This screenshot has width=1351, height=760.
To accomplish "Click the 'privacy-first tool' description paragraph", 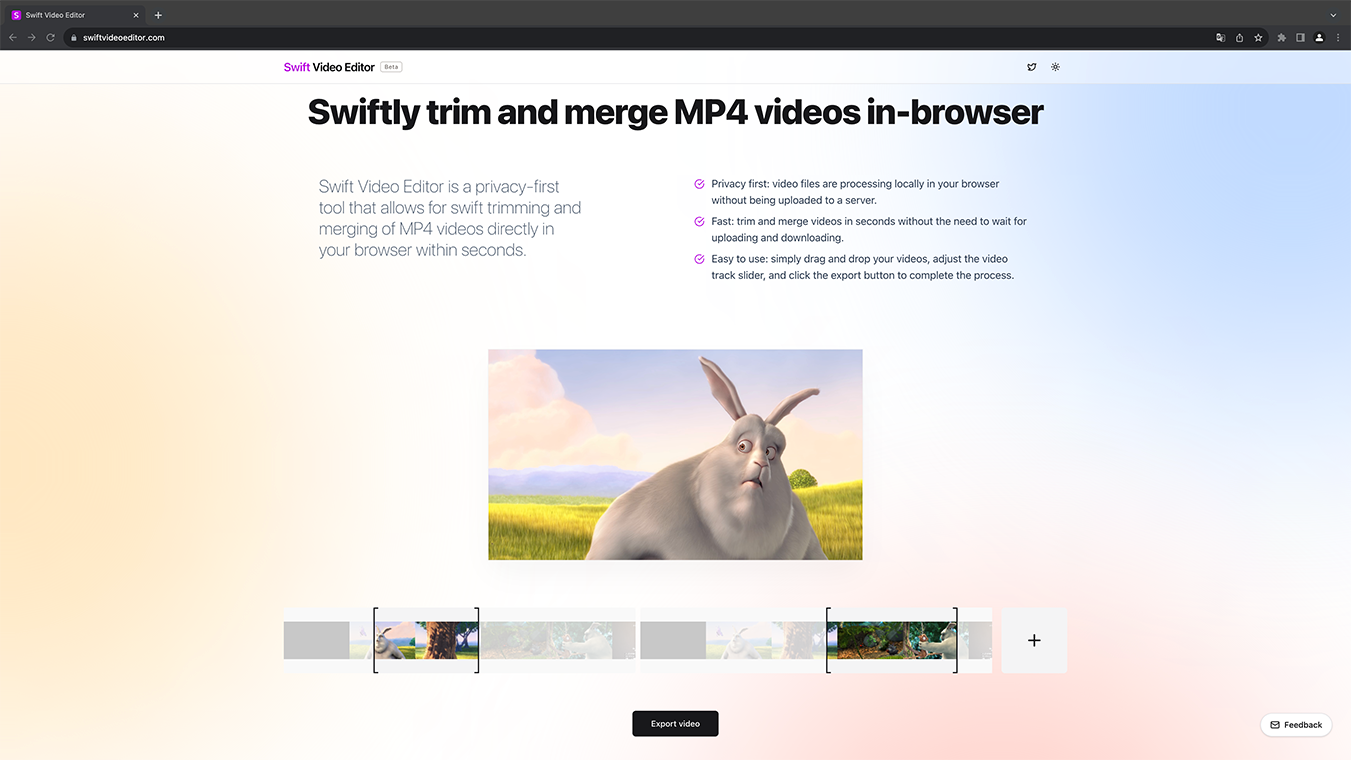I will [450, 218].
